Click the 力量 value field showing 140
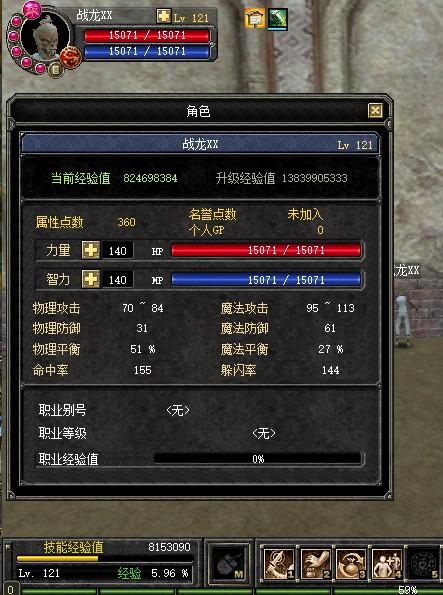Screen dimensions: 443x595 (118, 250)
